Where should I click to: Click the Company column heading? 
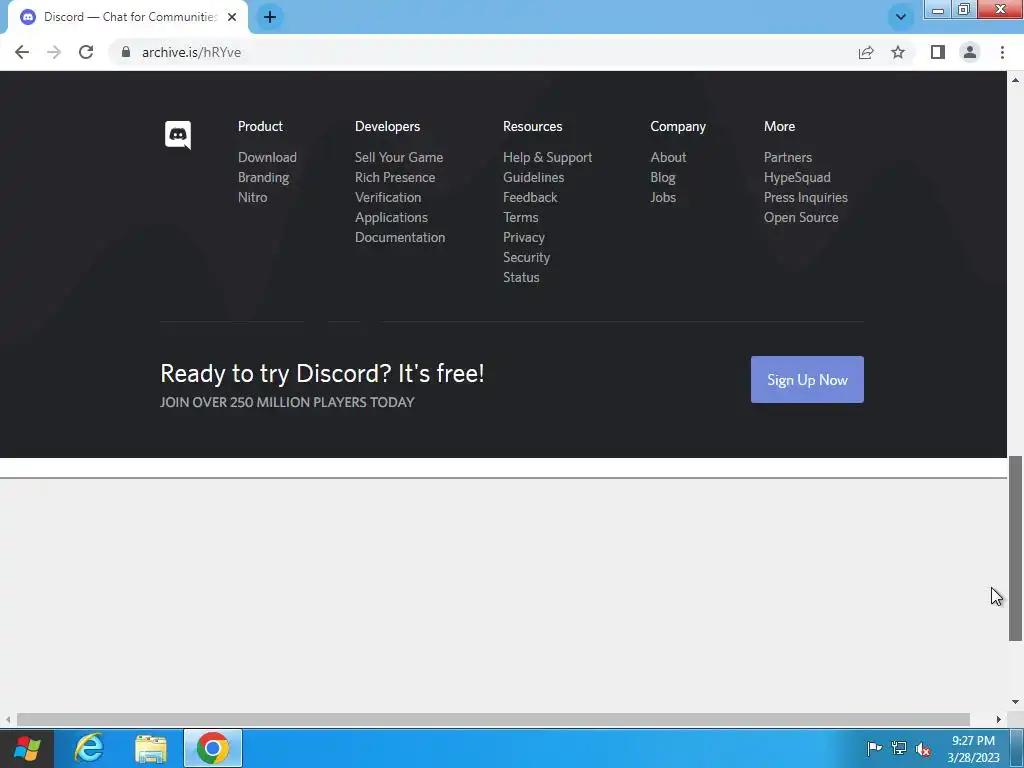(678, 127)
